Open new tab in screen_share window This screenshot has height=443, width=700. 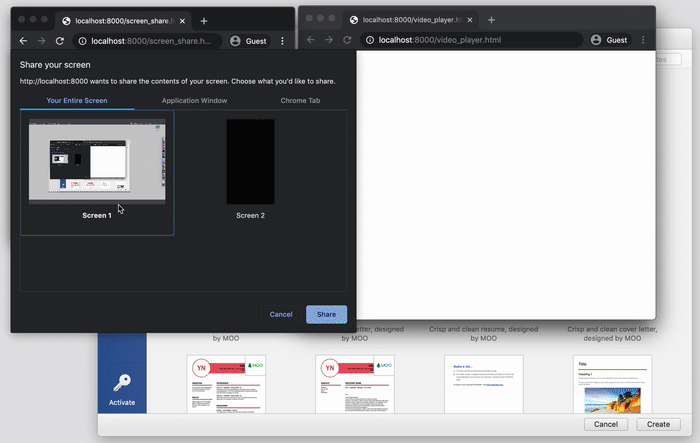coord(204,20)
